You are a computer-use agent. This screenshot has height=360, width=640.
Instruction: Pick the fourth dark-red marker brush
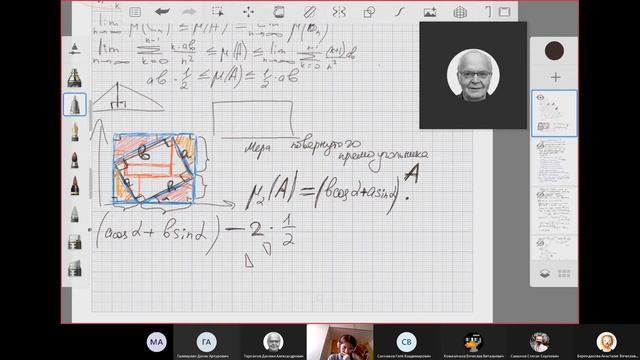coord(75,160)
